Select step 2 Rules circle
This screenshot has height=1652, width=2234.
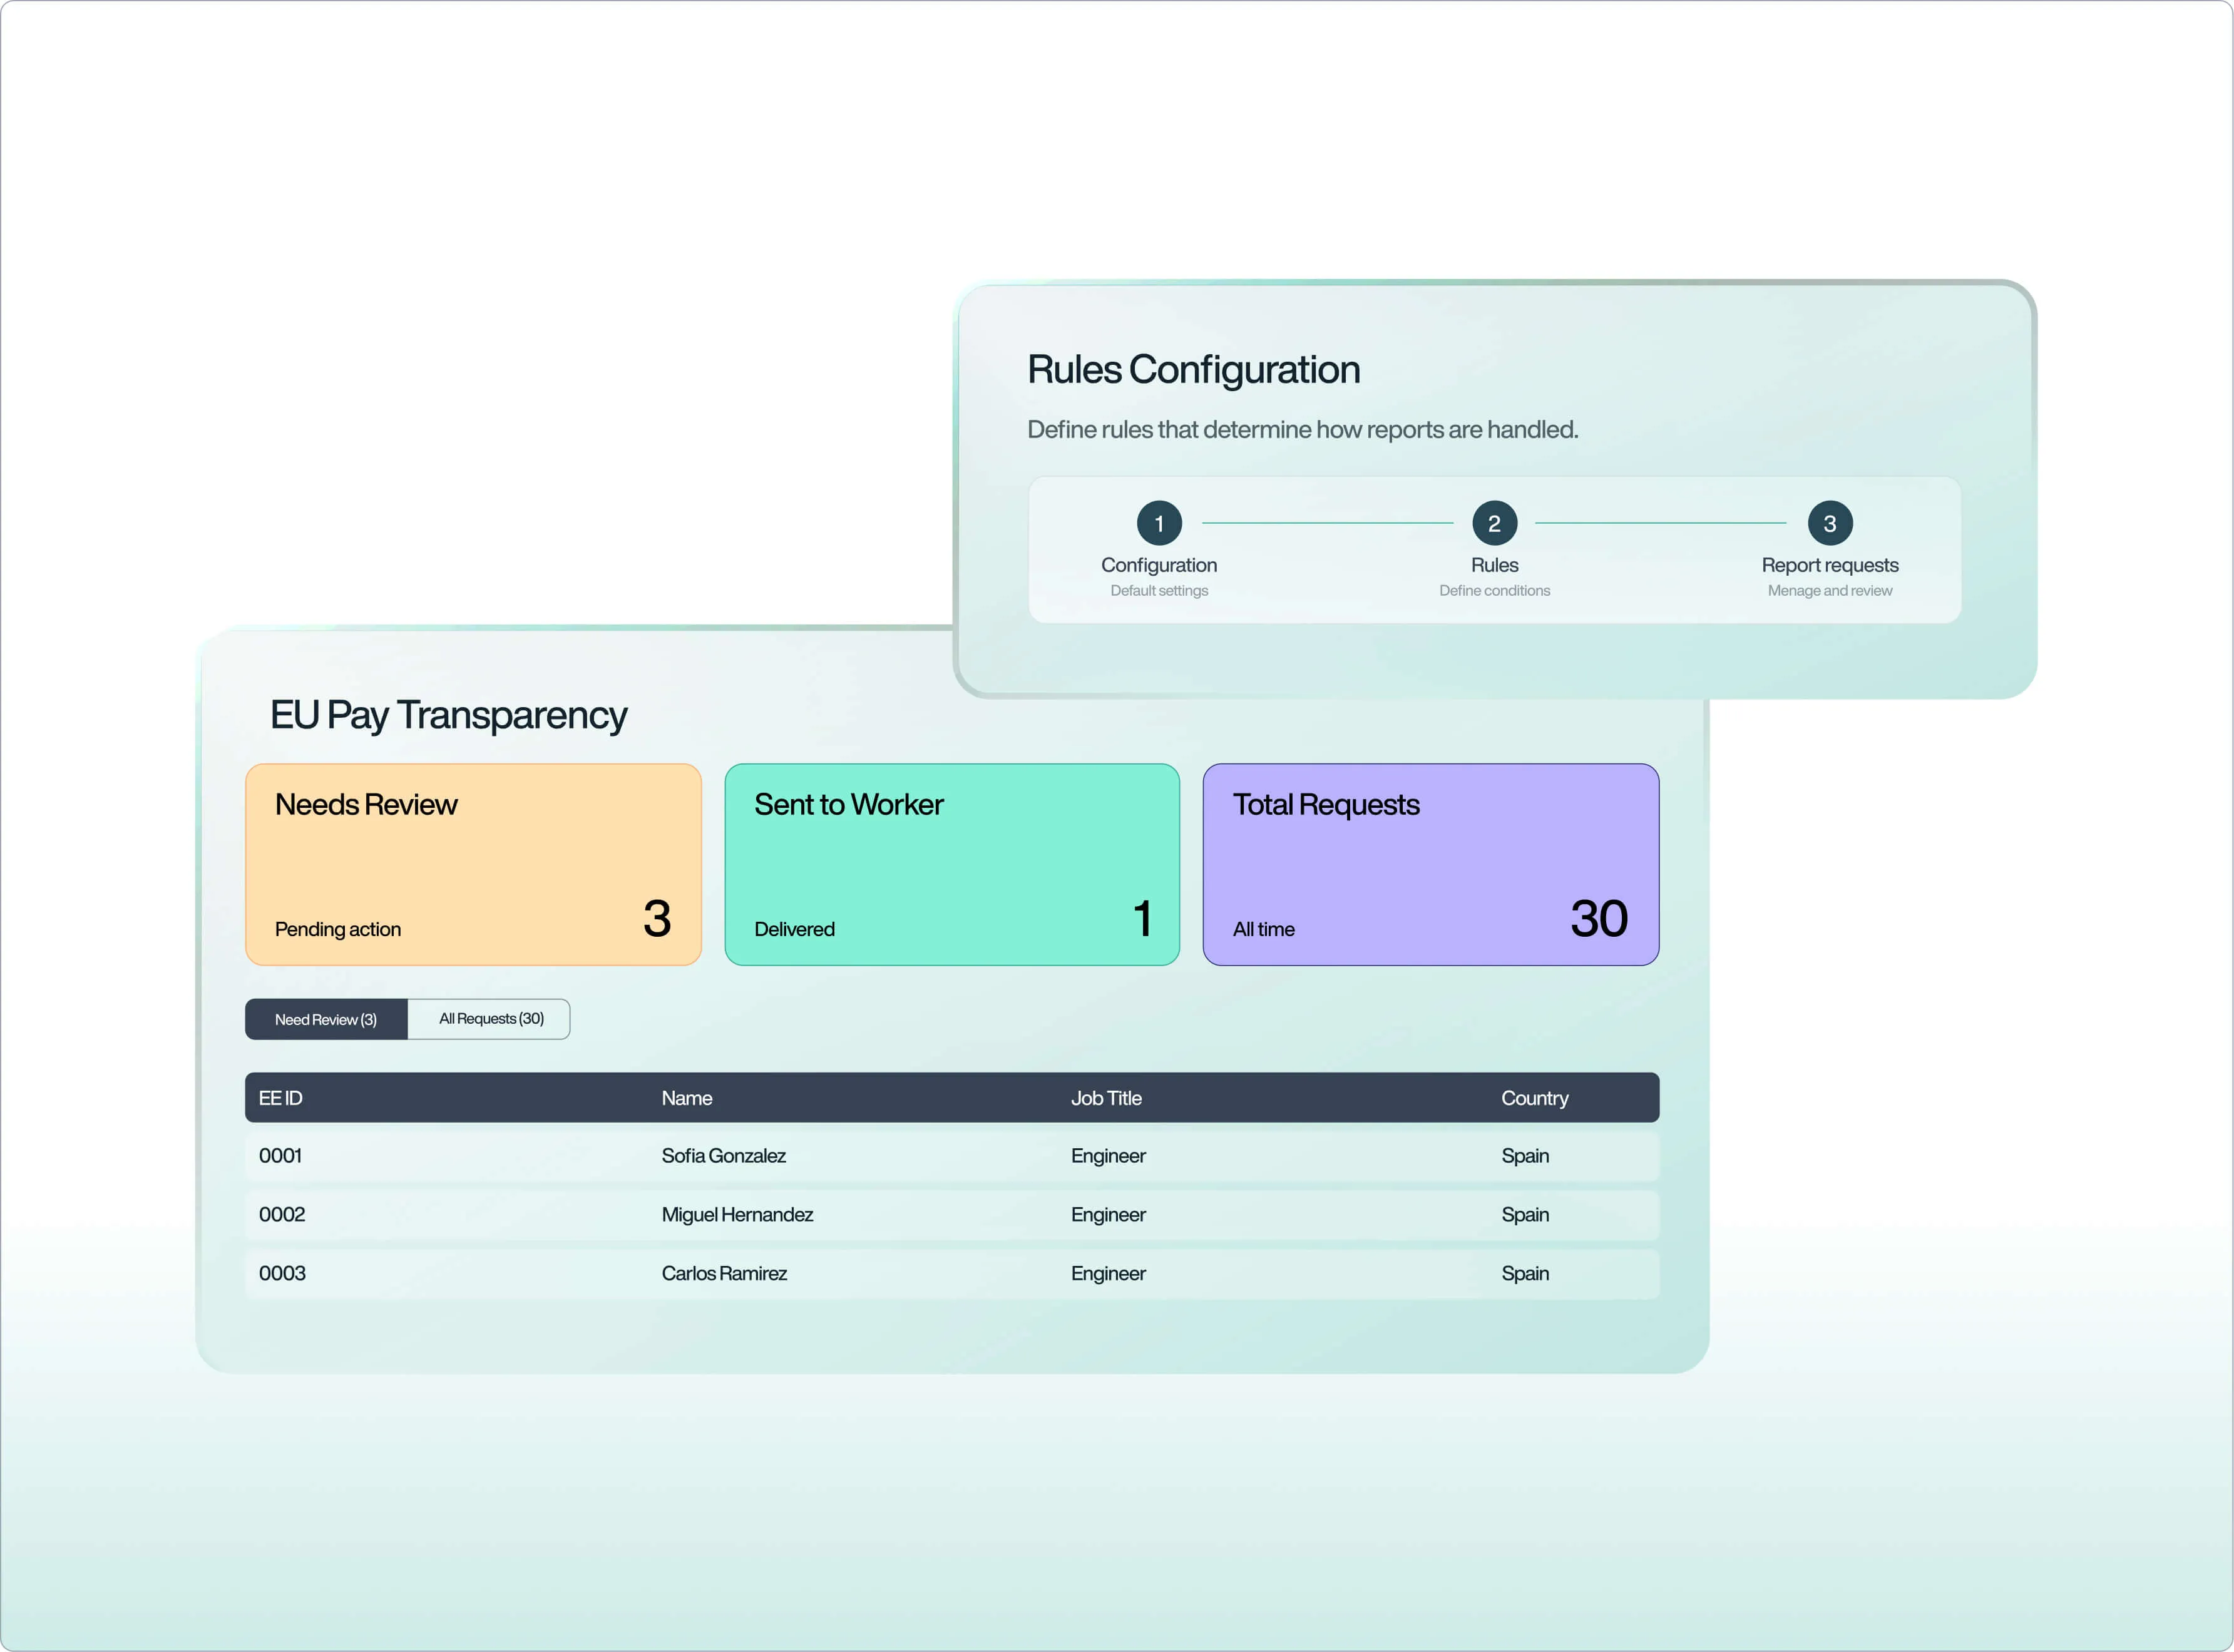click(x=1494, y=523)
